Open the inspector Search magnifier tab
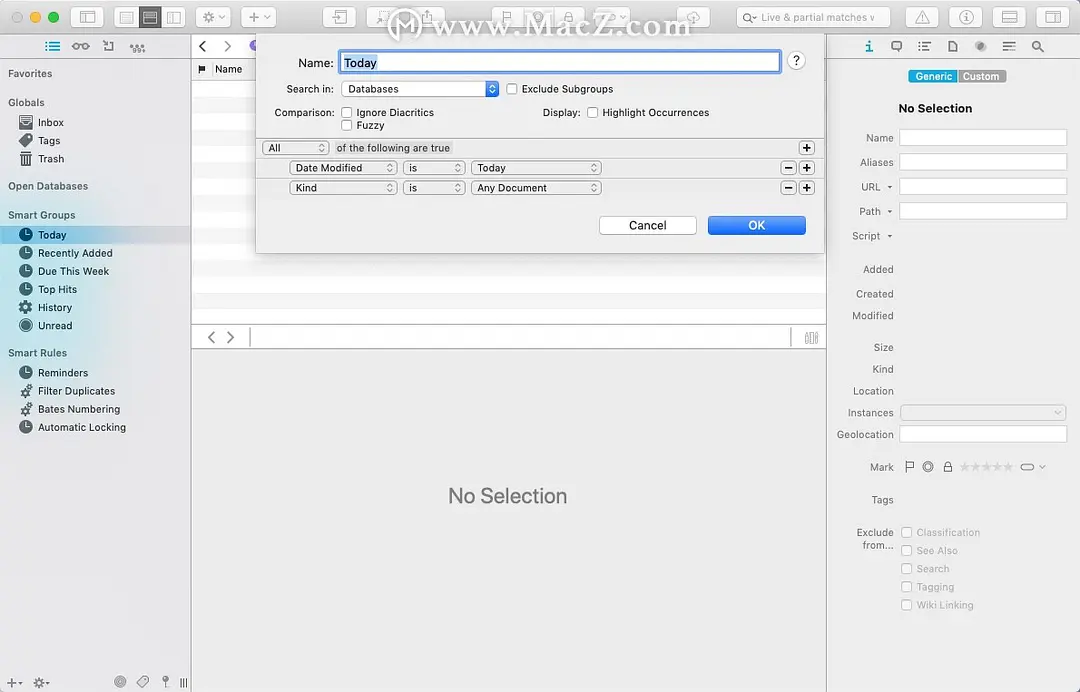1080x692 pixels. 1037,46
